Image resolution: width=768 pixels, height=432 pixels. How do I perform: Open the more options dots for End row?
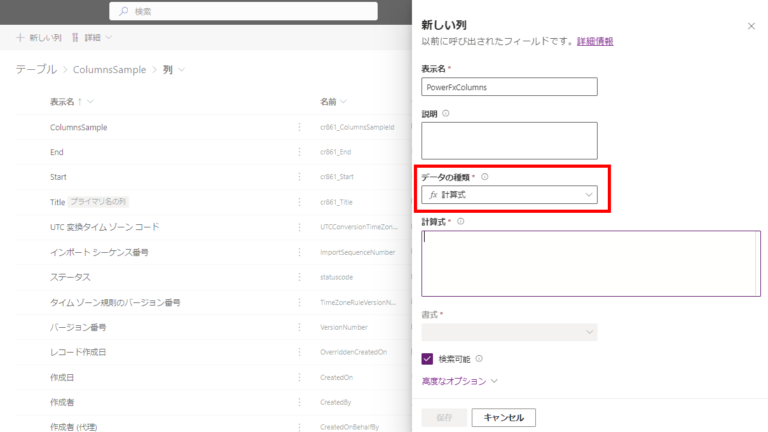299,152
